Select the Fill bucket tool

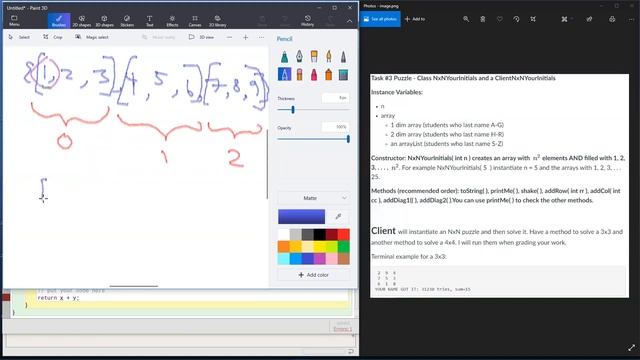[x=343, y=74]
